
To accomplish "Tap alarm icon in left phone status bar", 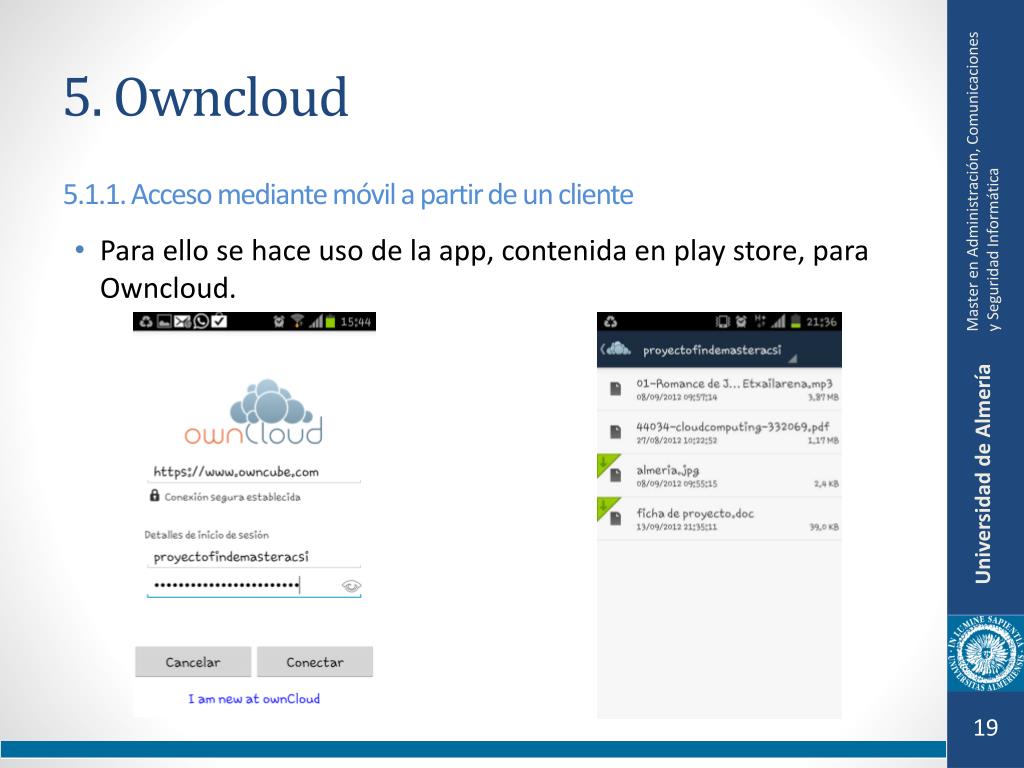I will 279,321.
